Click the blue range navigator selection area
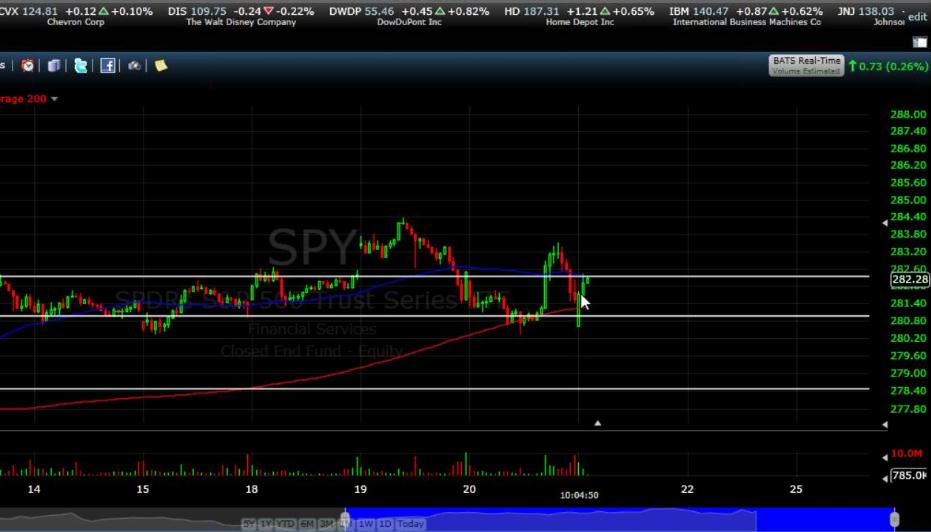Image resolution: width=931 pixels, height=532 pixels. tap(619, 518)
